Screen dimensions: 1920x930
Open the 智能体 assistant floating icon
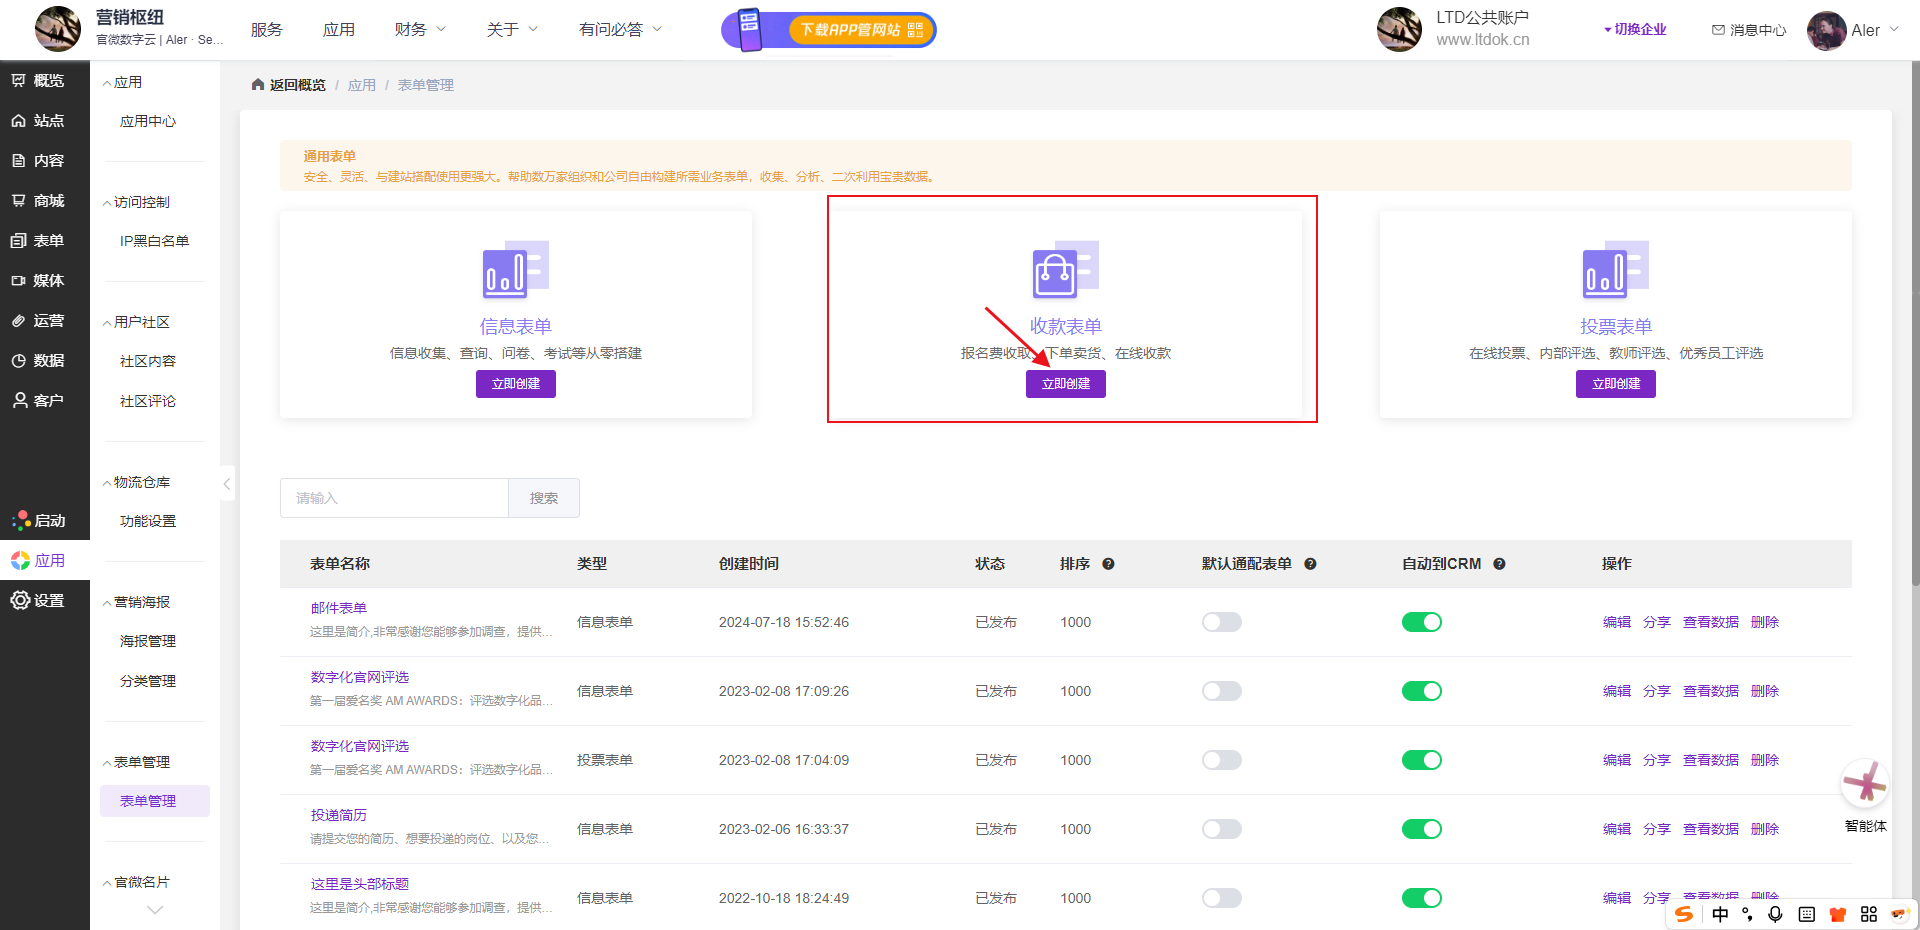pos(1865,784)
